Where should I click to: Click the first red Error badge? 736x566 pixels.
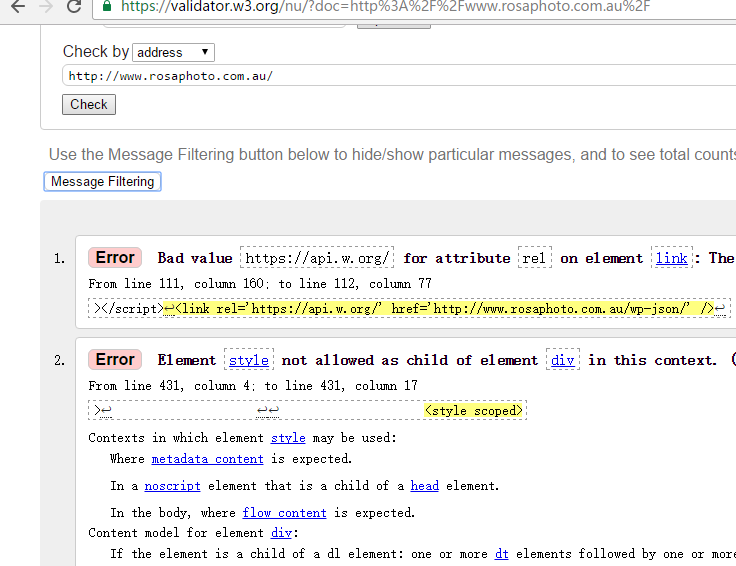point(115,258)
